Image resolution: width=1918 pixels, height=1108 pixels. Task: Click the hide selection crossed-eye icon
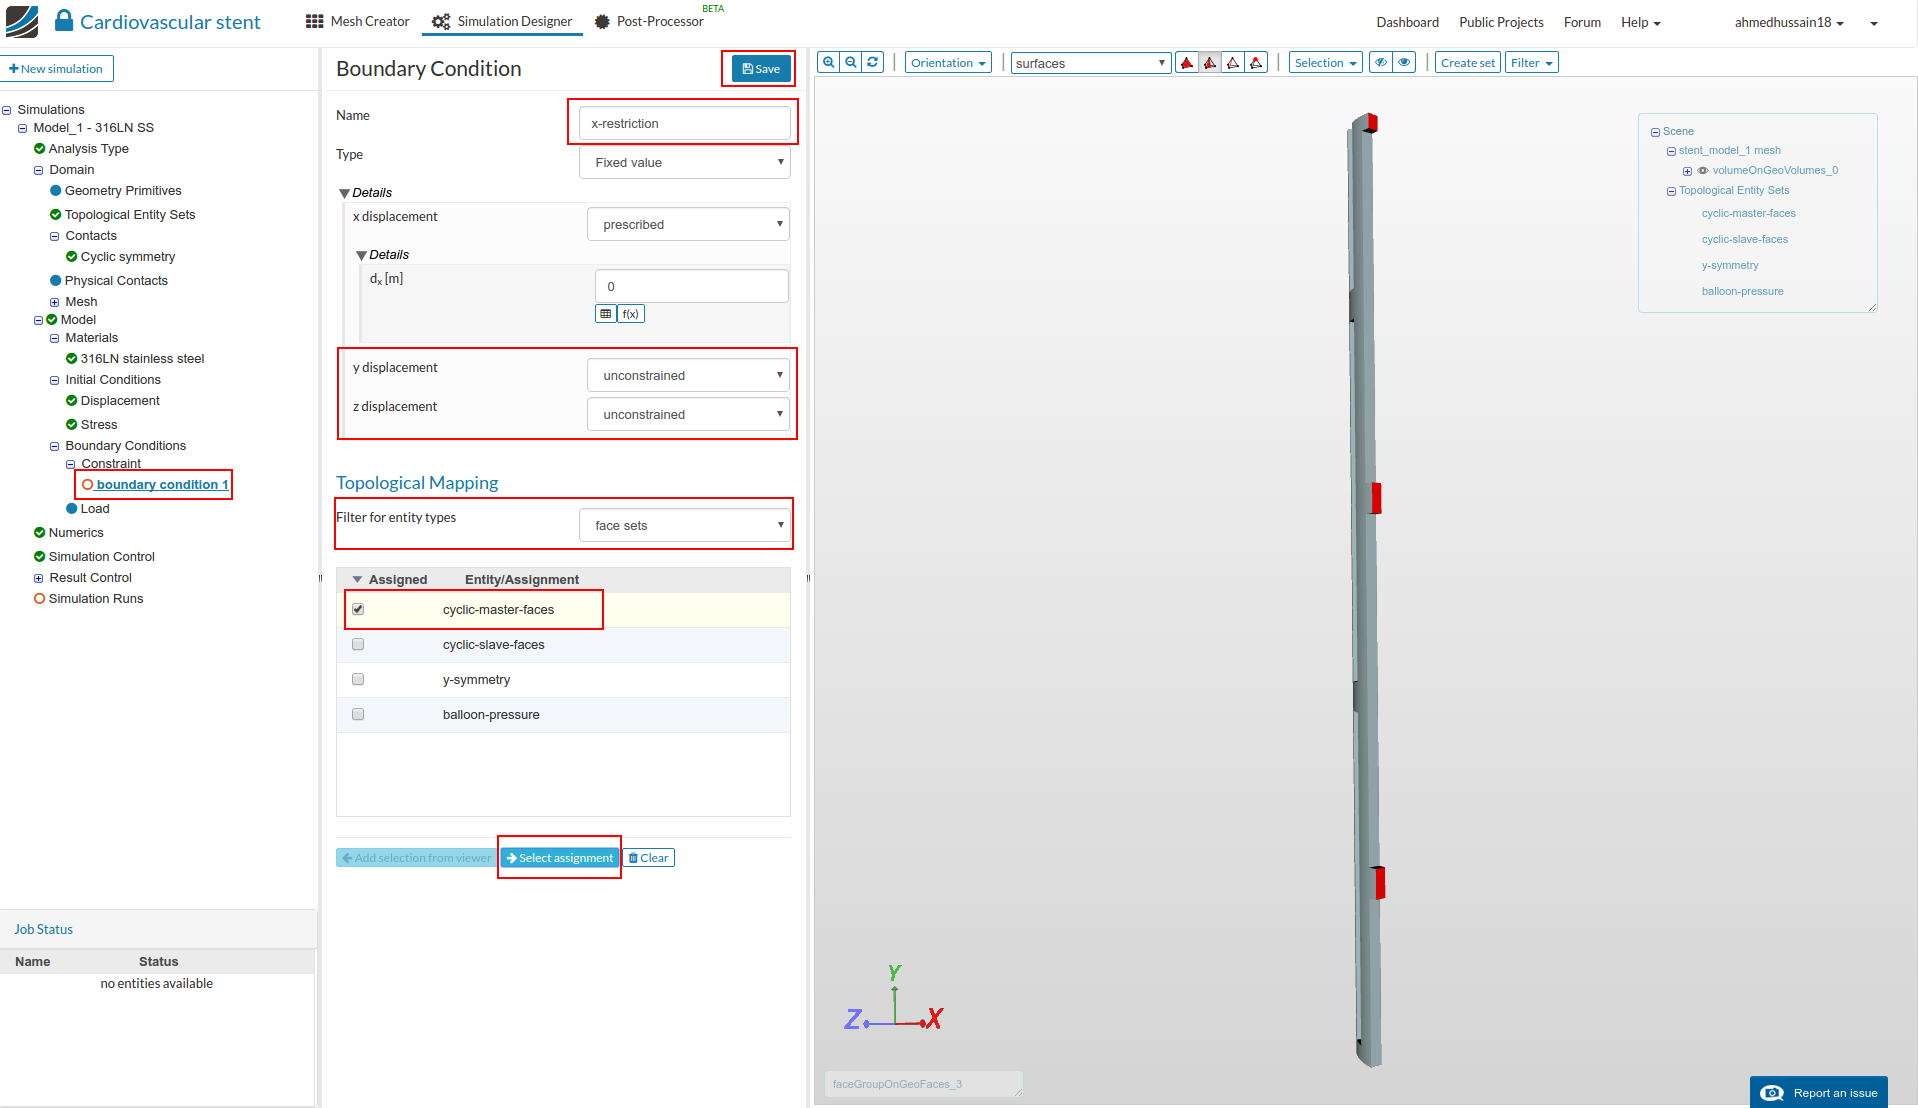[x=1381, y=62]
